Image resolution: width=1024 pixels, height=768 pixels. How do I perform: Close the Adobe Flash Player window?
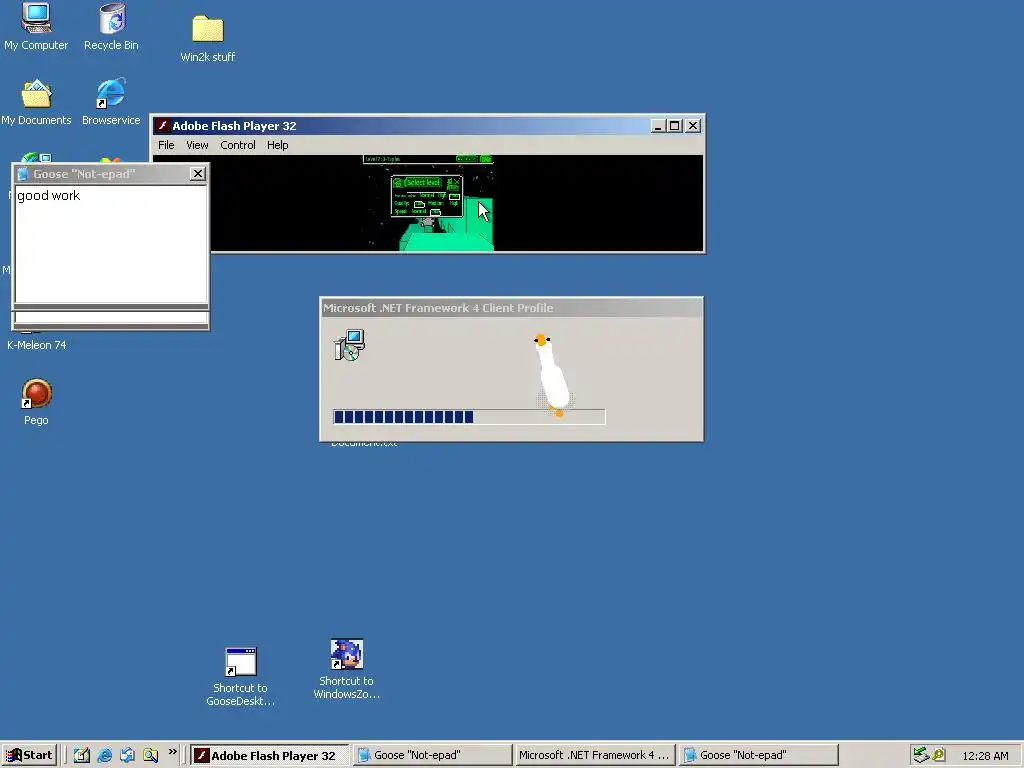tap(693, 126)
